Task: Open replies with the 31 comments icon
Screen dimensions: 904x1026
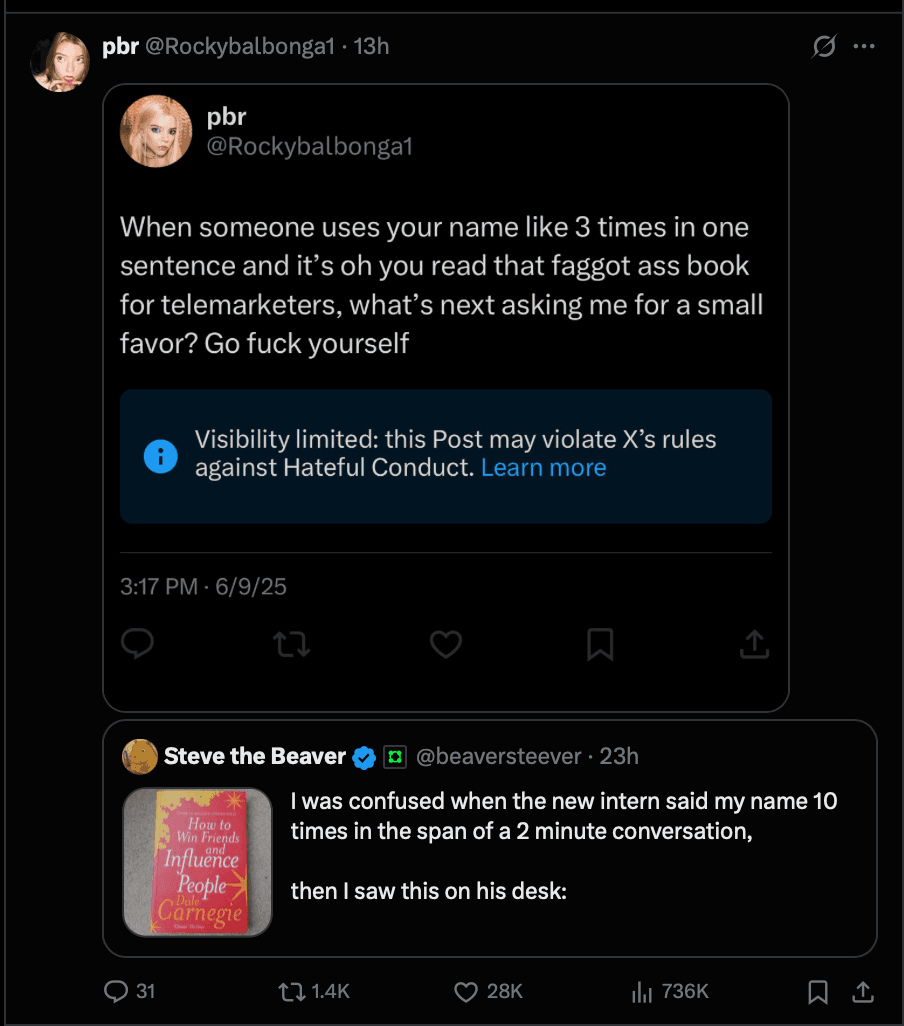Action: click(x=117, y=991)
